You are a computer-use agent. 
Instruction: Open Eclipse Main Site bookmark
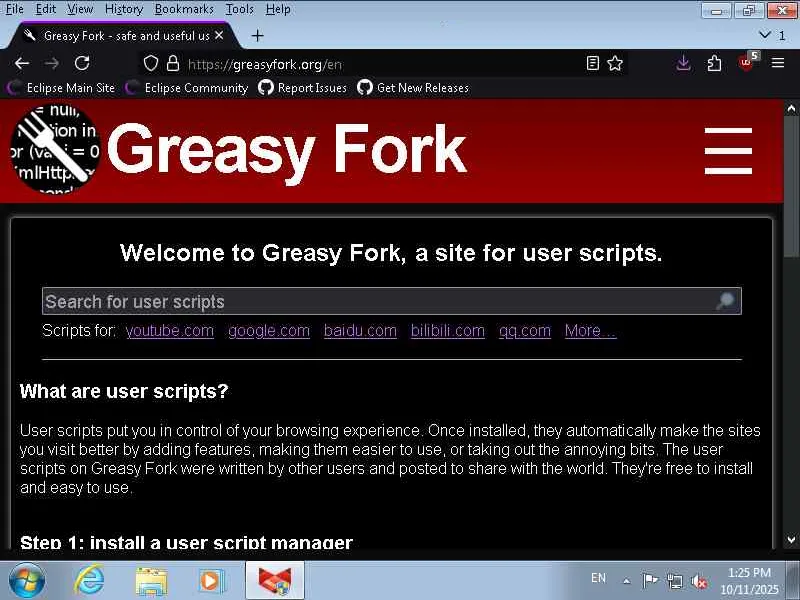(62, 88)
